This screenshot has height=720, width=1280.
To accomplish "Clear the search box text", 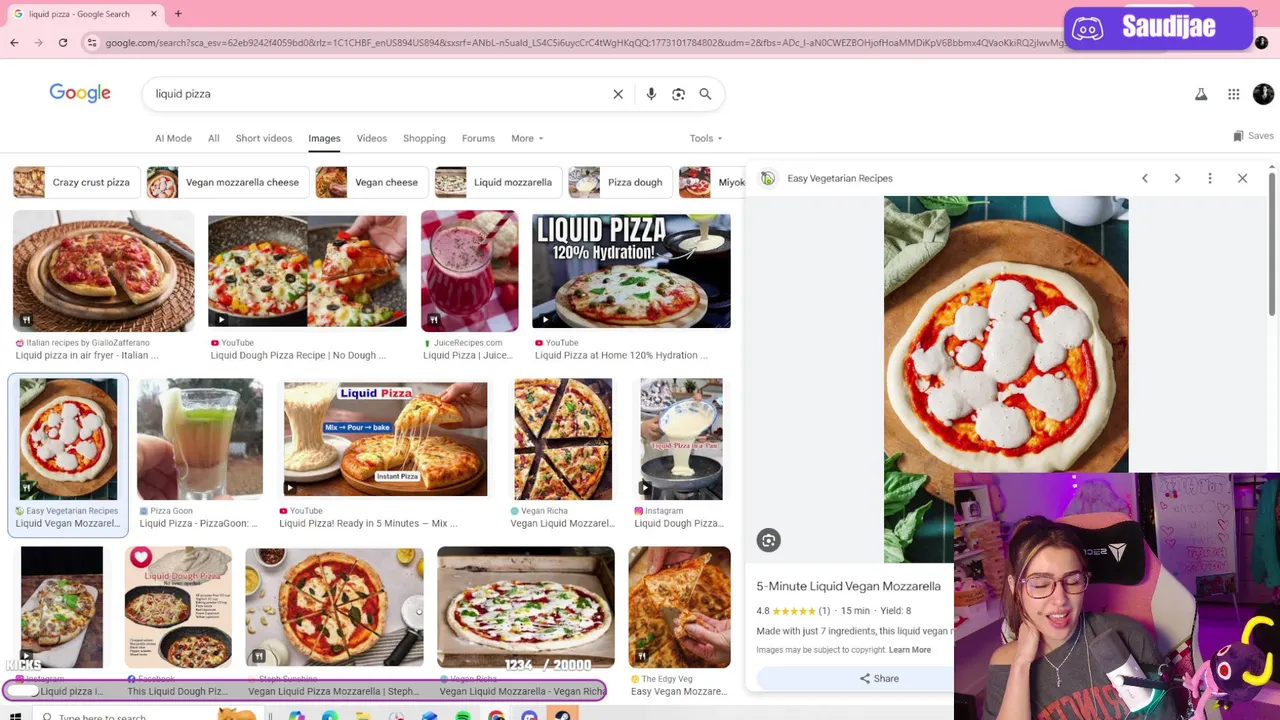I will pyautogui.click(x=618, y=94).
